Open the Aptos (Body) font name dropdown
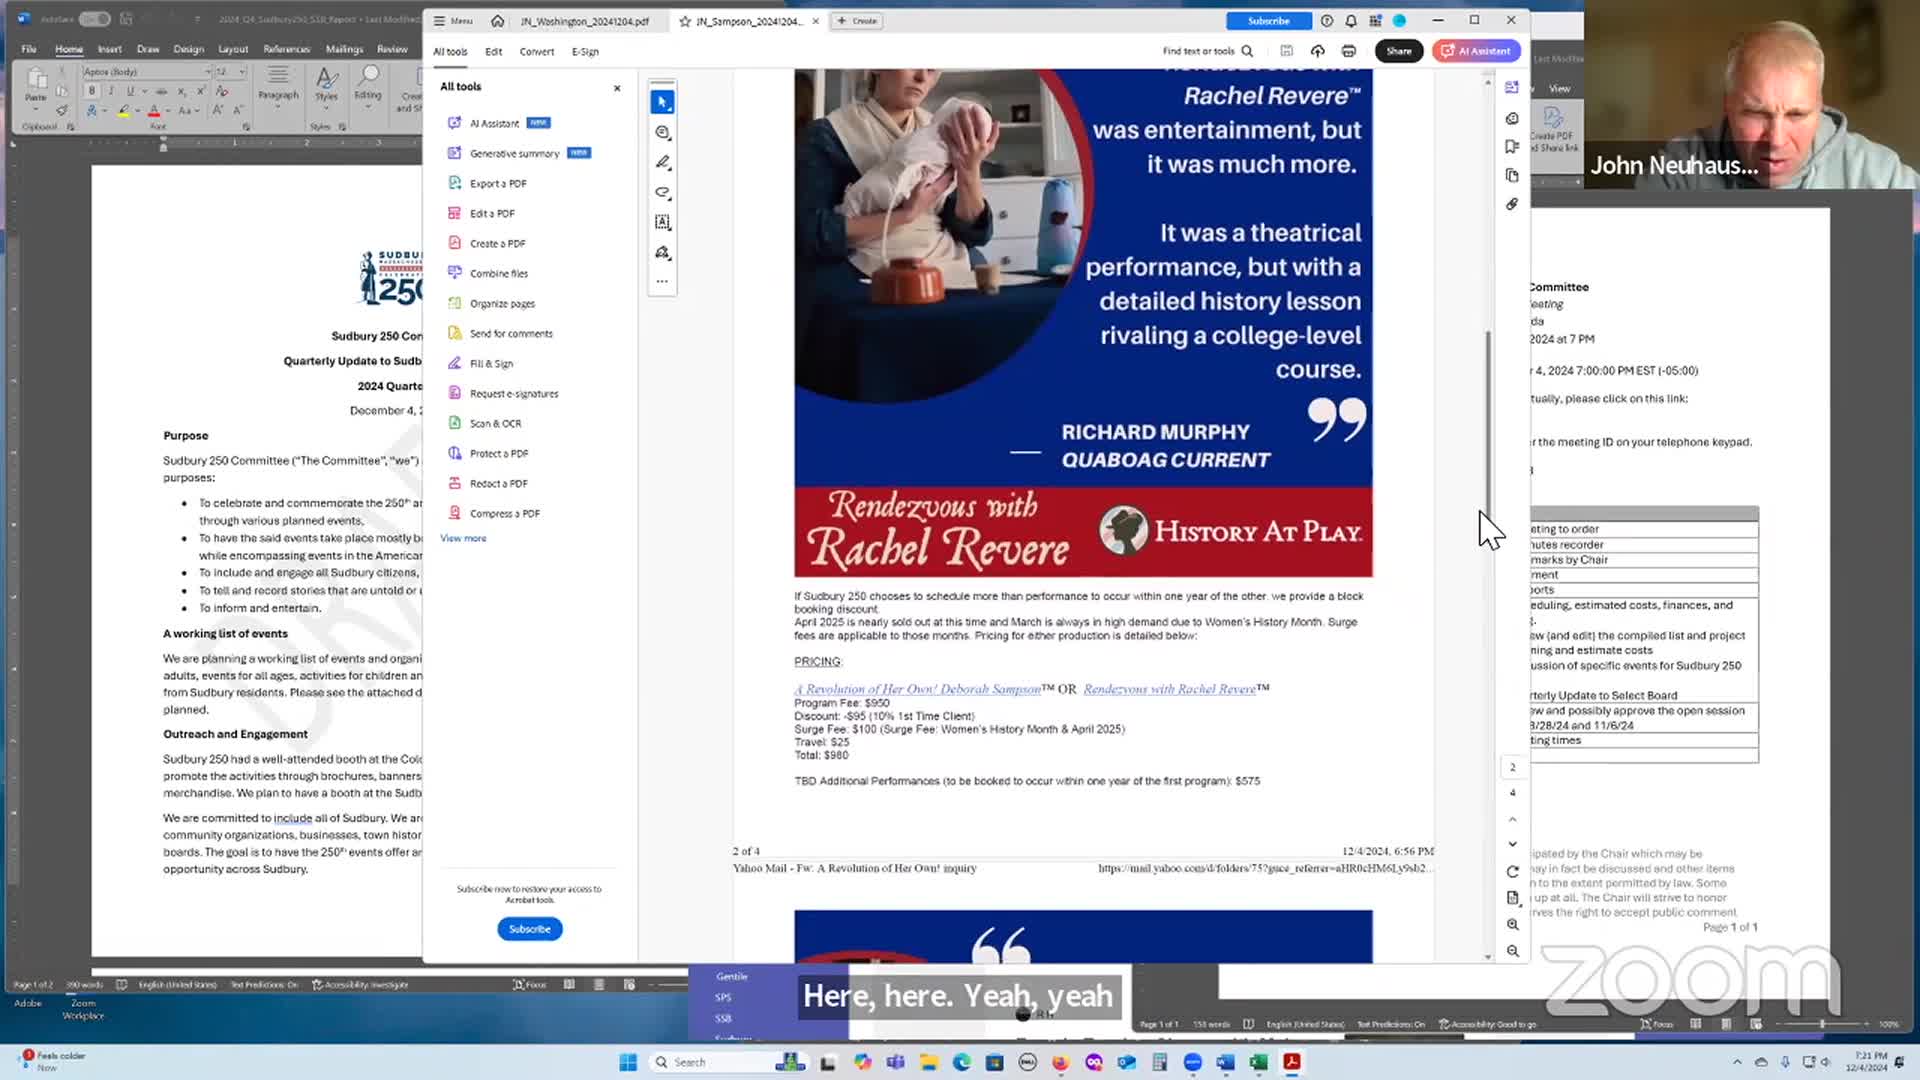The image size is (1920, 1080). [x=208, y=72]
